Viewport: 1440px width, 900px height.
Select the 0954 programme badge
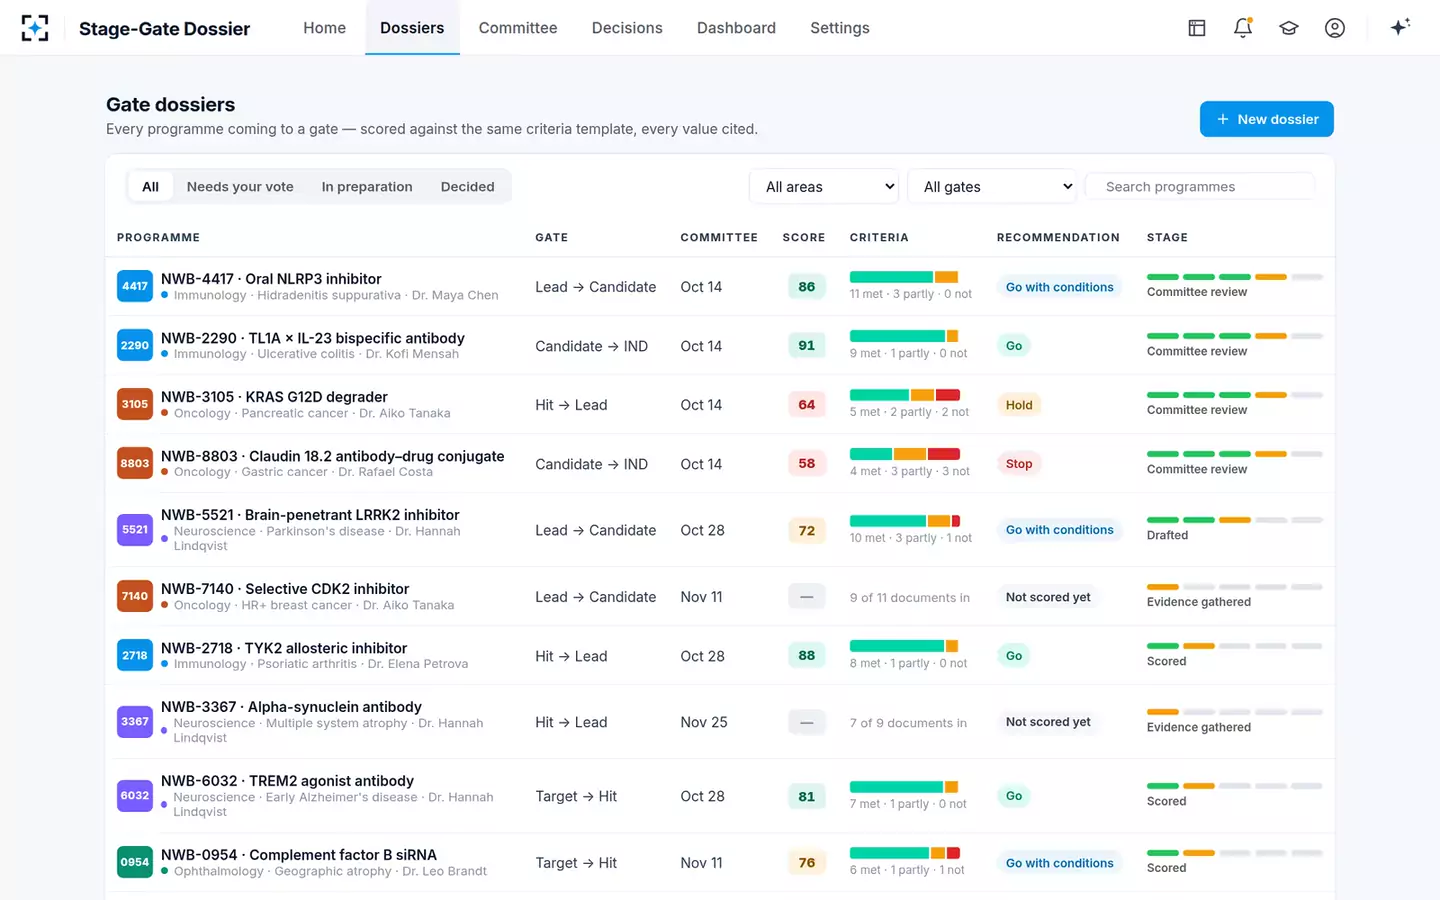[135, 862]
